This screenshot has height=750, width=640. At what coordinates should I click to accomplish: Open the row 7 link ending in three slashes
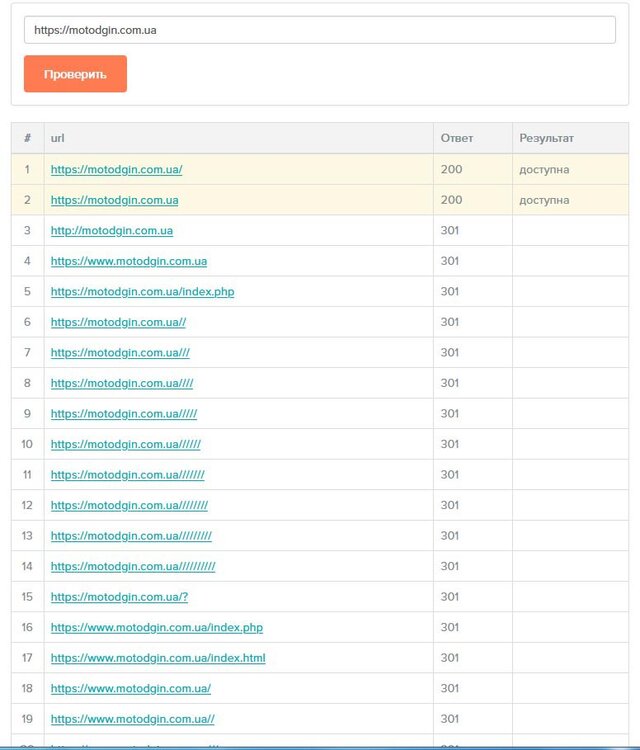[120, 353]
